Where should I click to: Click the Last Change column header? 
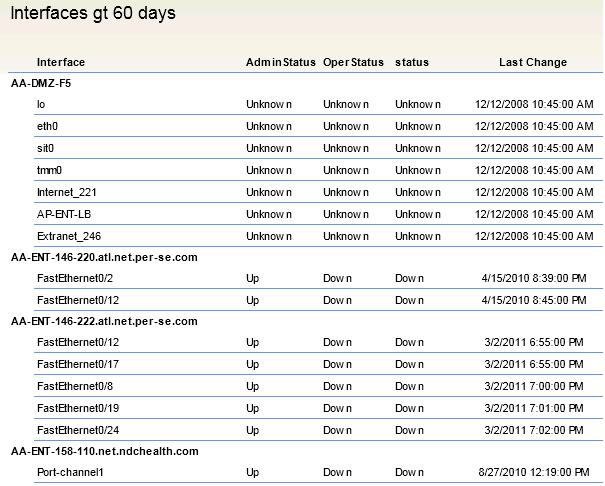point(533,62)
